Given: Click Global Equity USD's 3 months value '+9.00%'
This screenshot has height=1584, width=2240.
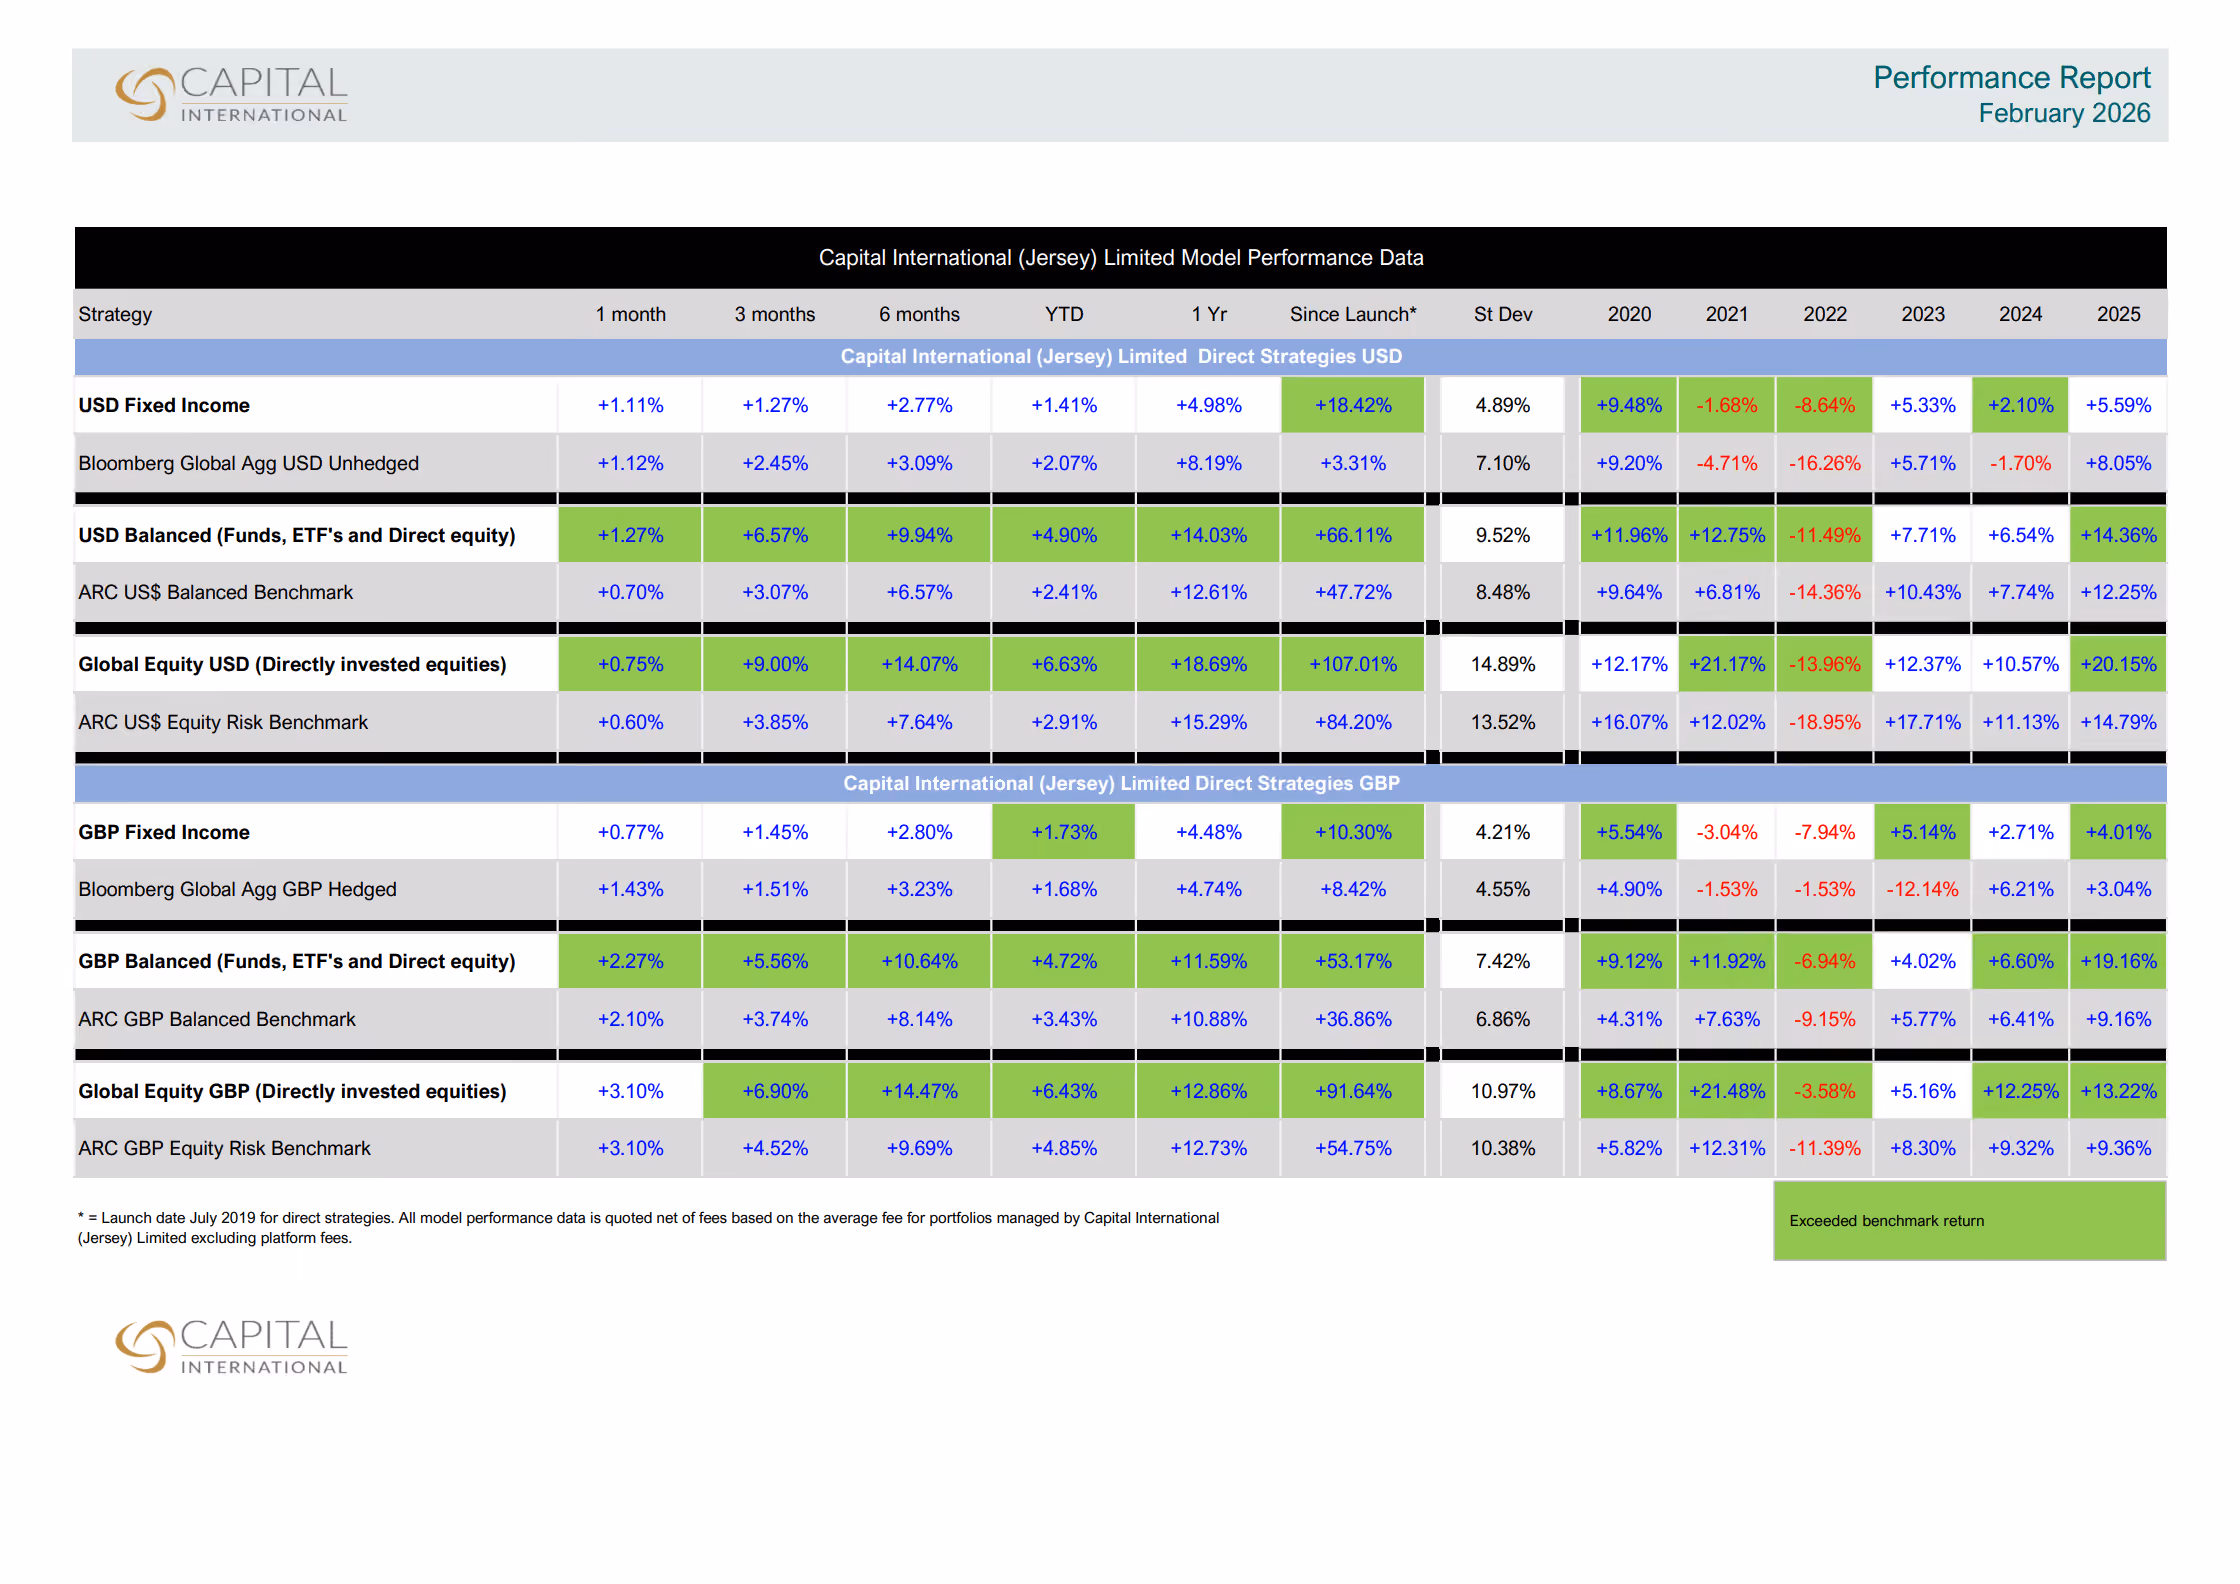Looking at the screenshot, I should click(775, 664).
